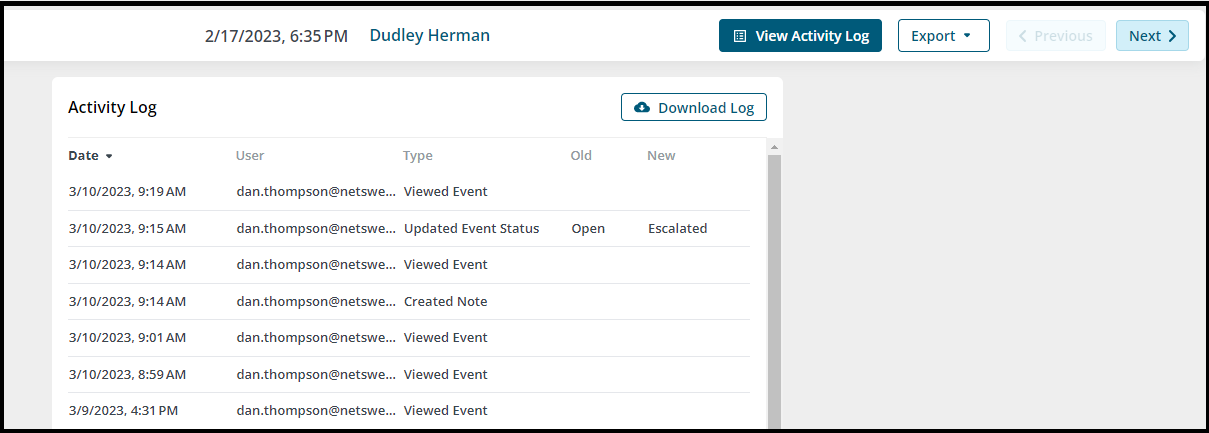Select the Created Note log entry
The height and width of the screenshot is (433, 1209).
(409, 301)
